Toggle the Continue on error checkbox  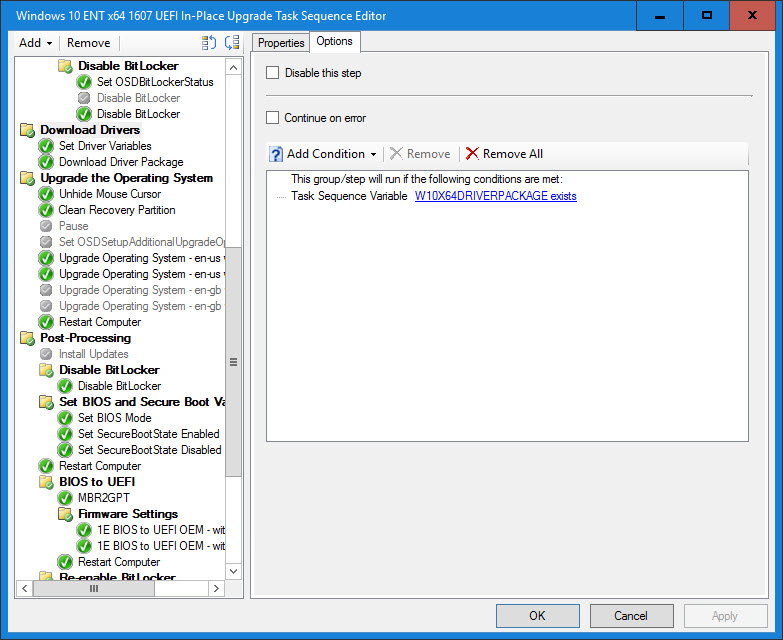coord(273,118)
